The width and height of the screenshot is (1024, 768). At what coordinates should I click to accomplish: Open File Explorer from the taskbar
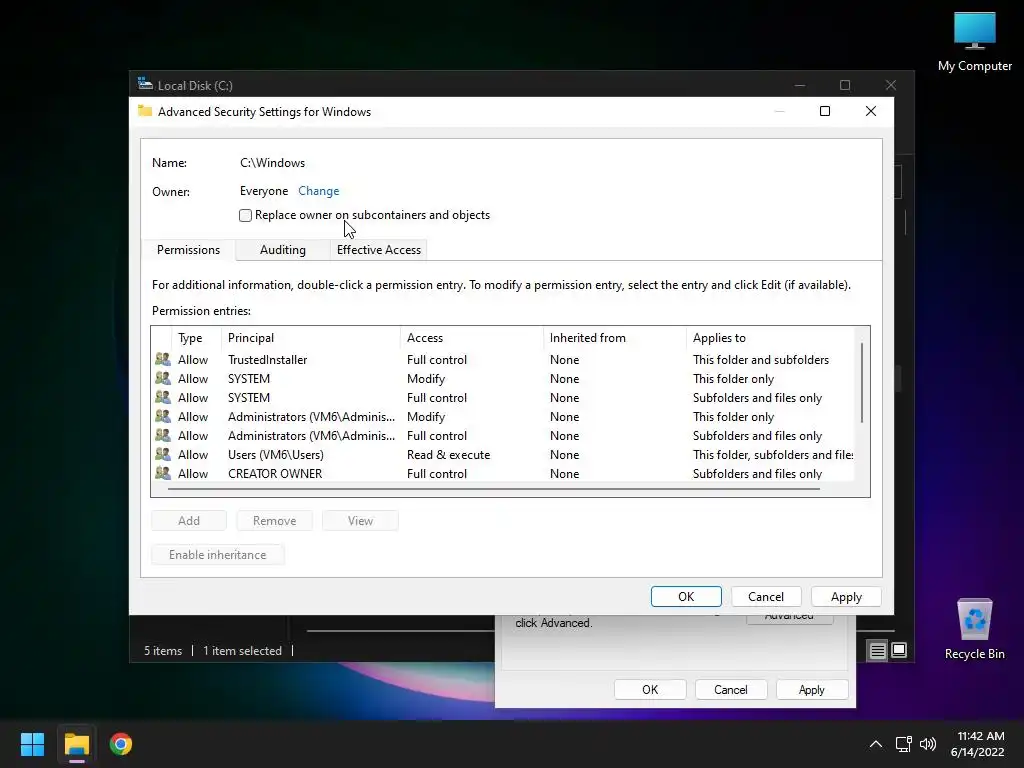pos(76,744)
